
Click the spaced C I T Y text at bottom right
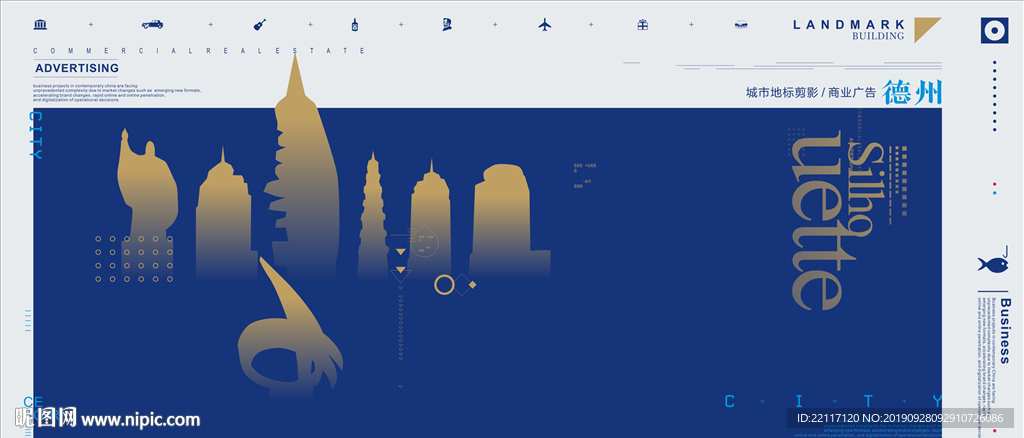(x=834, y=400)
